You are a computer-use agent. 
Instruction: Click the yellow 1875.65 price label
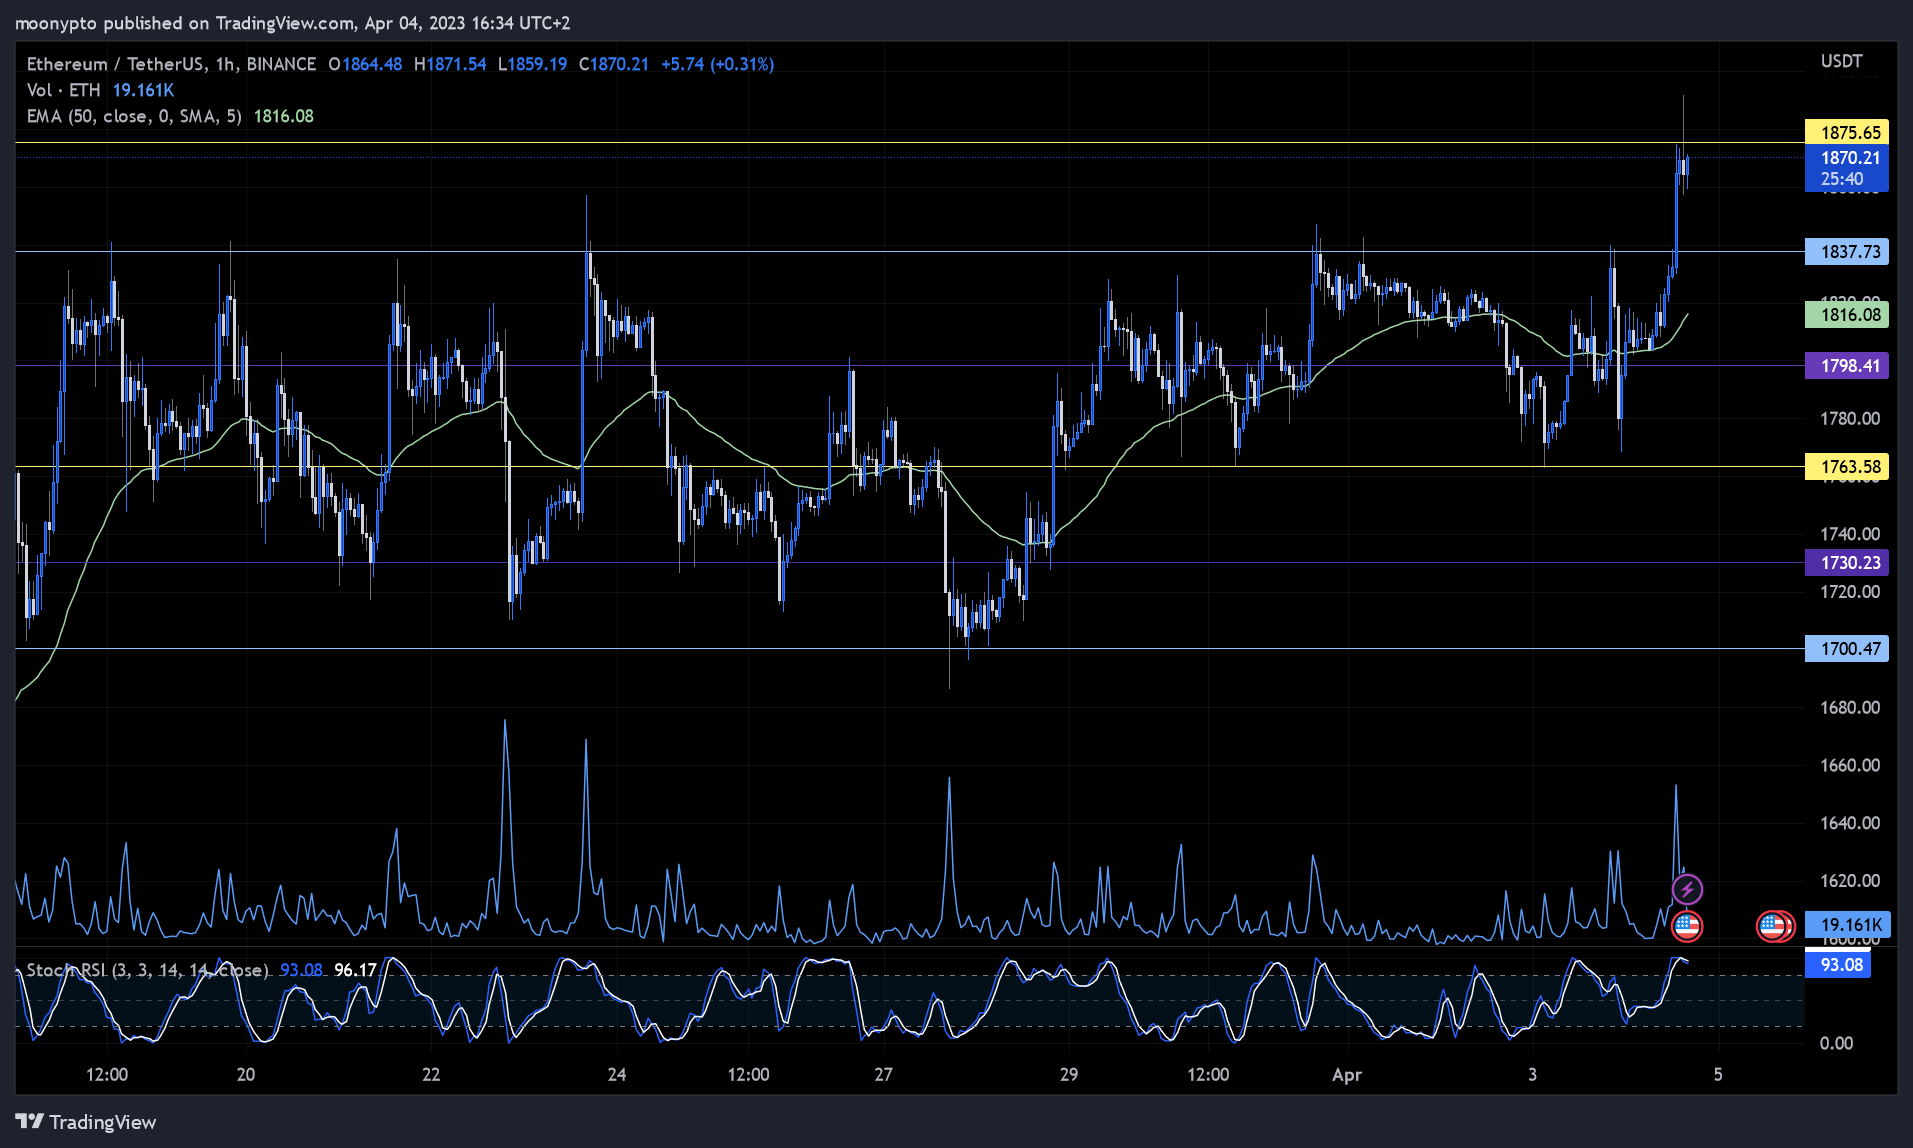pyautogui.click(x=1847, y=132)
